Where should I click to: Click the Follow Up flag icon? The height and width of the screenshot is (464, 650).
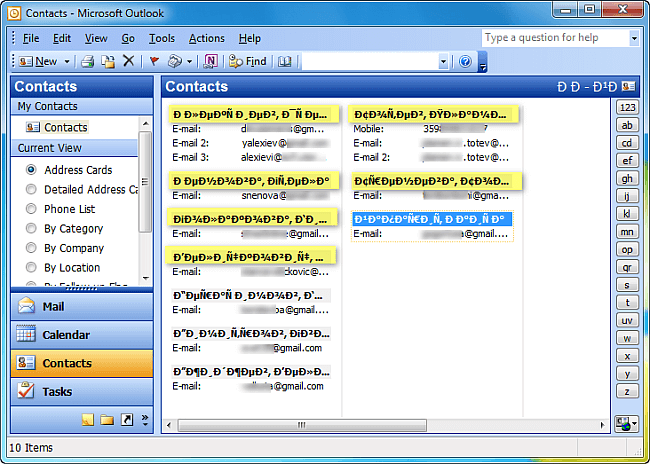154,61
